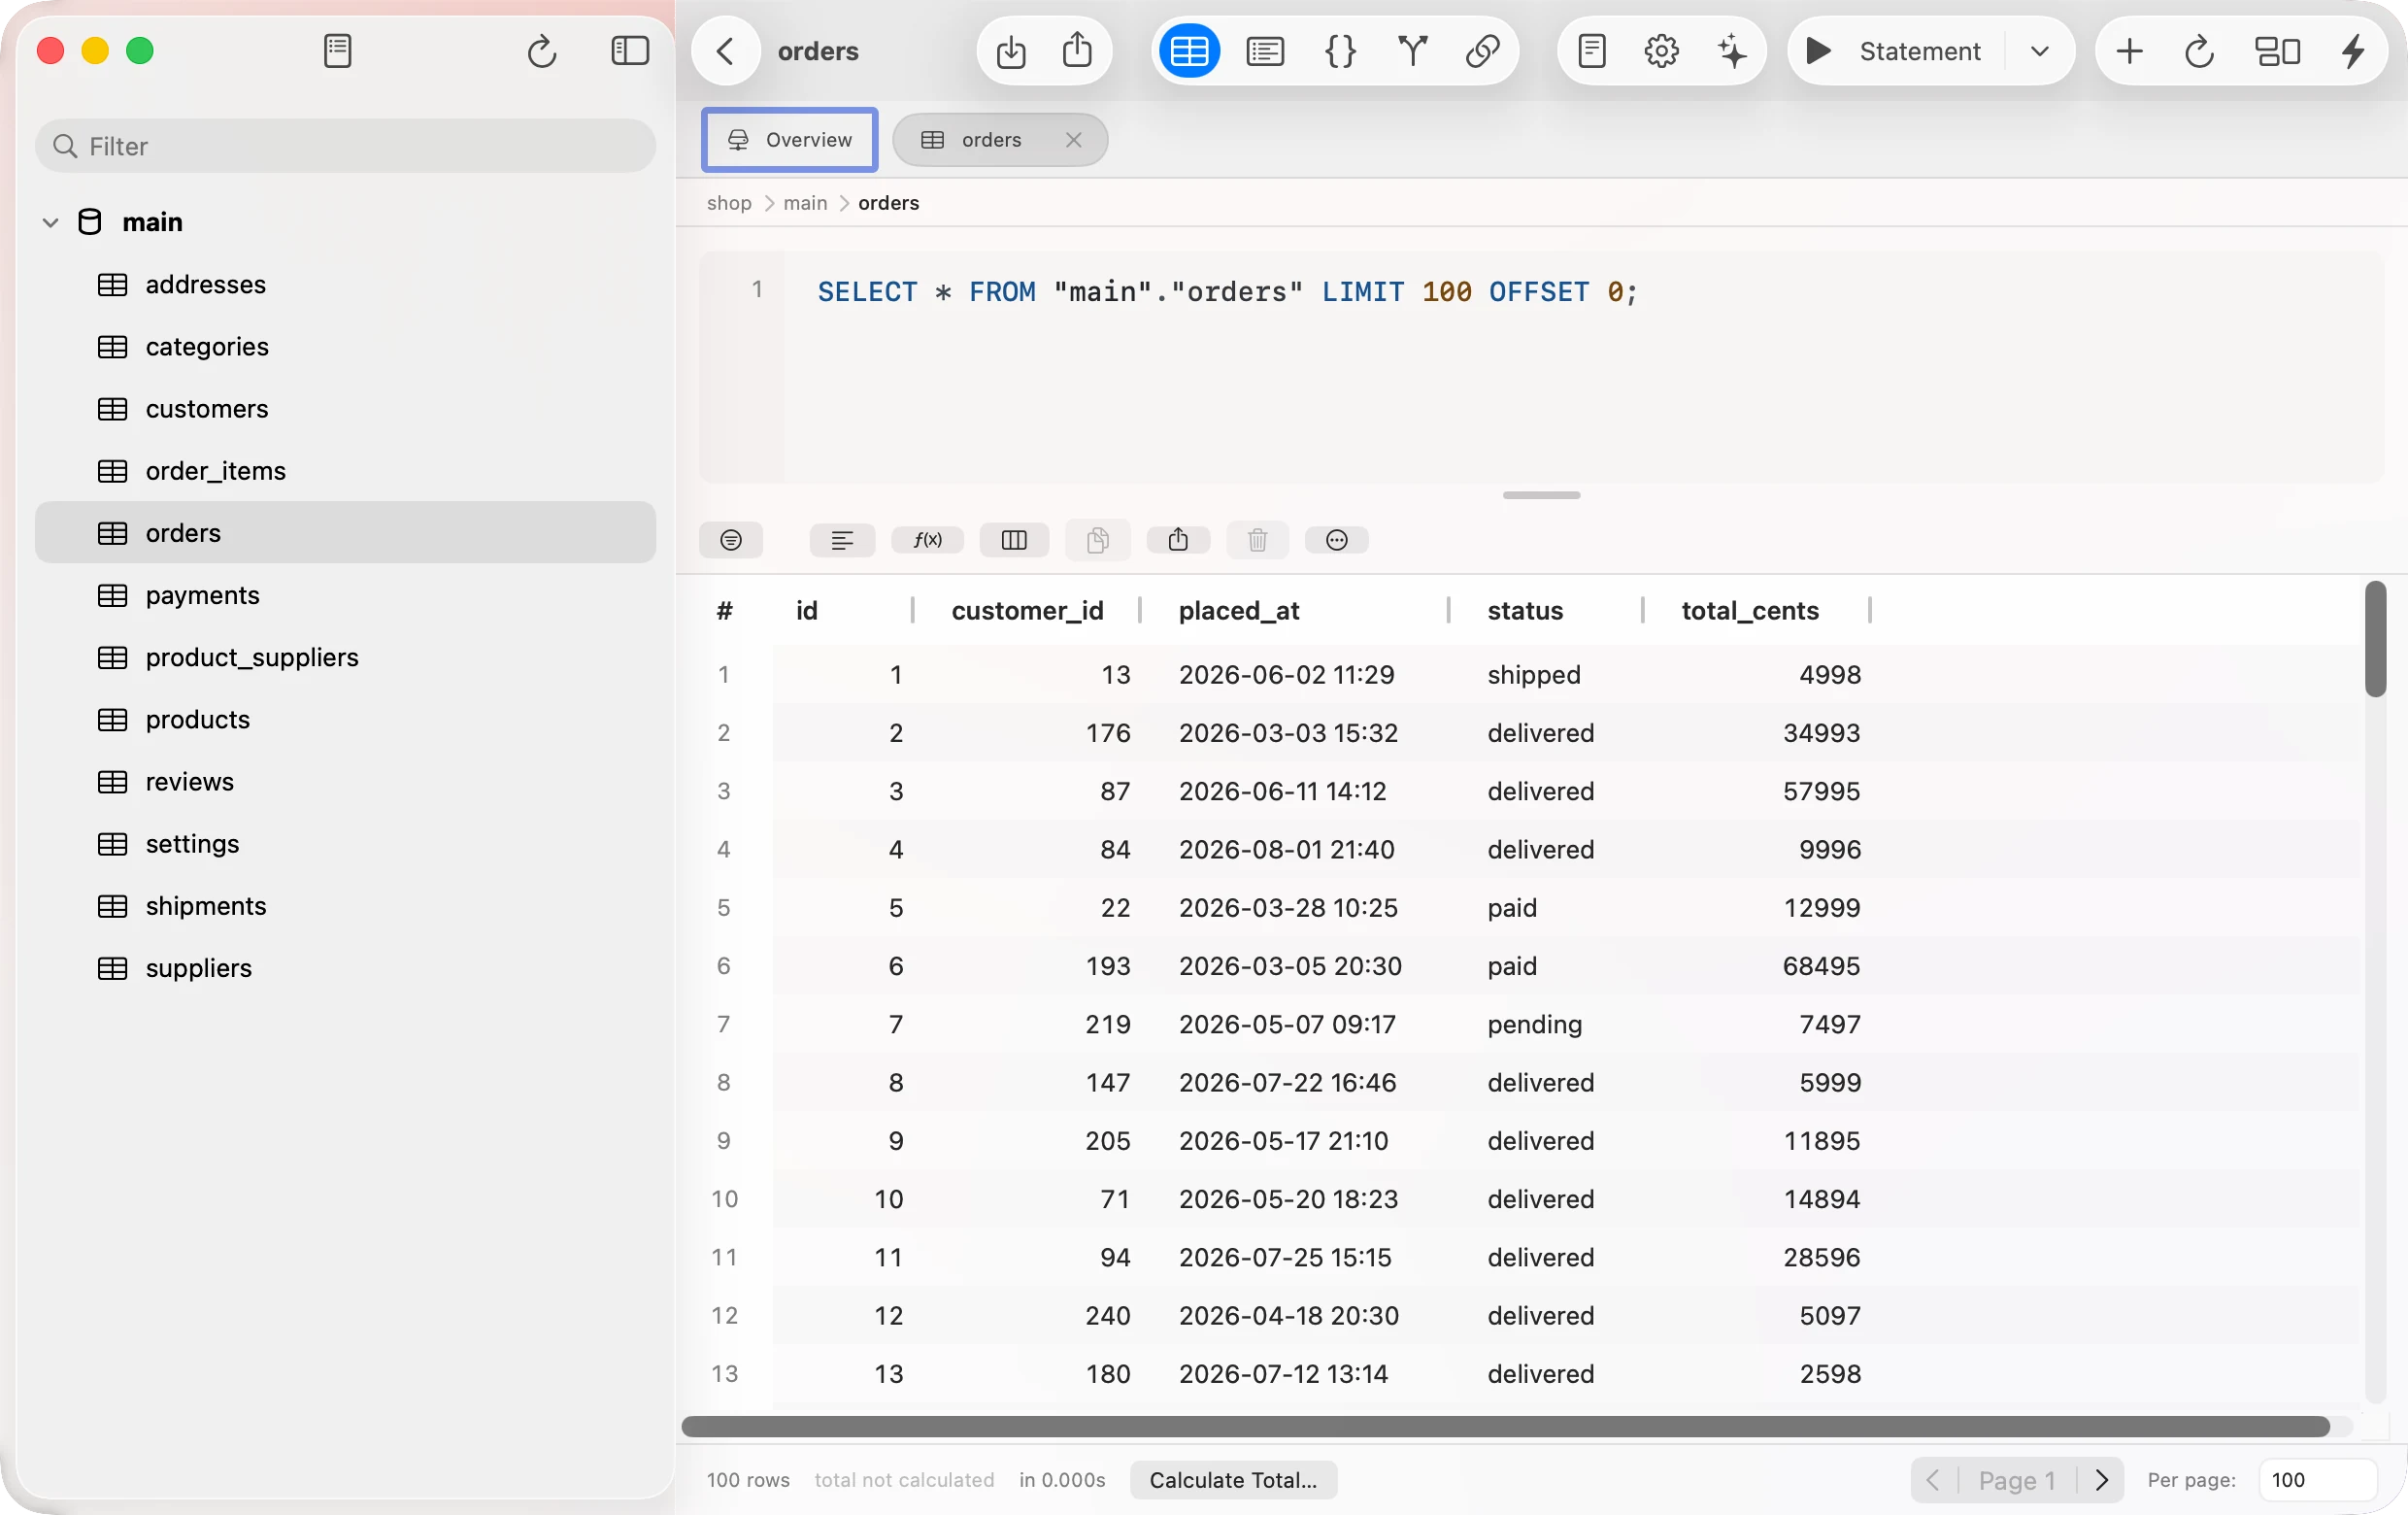The image size is (2408, 1515).
Task: Click the back navigation chevron
Action: pyautogui.click(x=726, y=51)
